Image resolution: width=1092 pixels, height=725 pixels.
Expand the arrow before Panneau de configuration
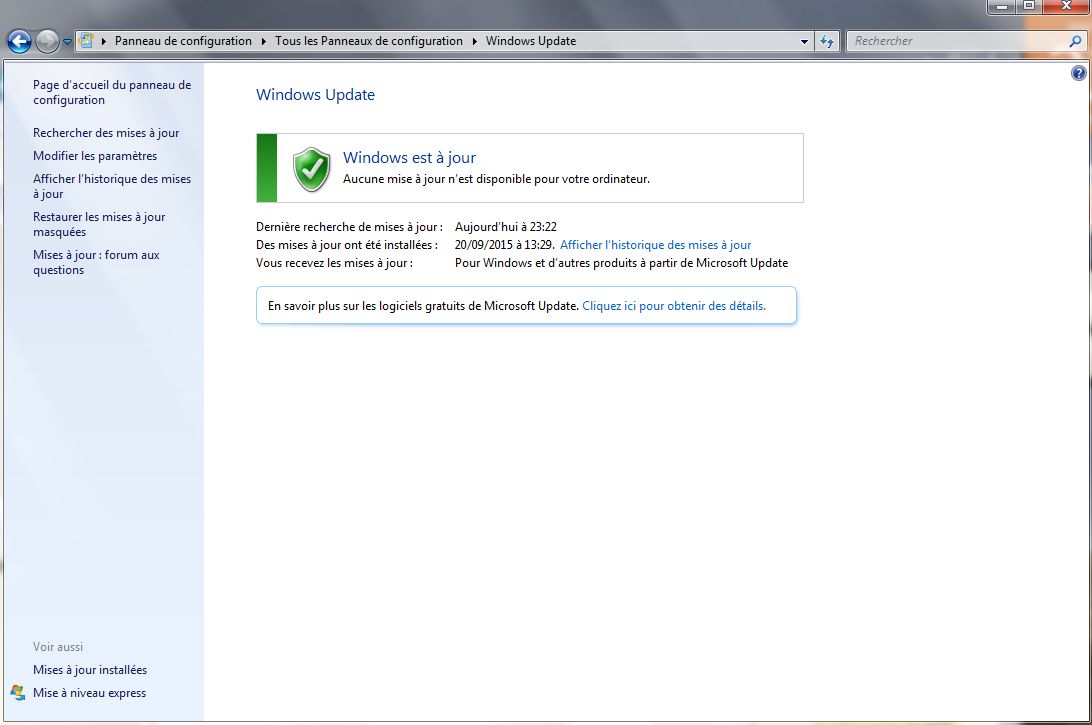[x=104, y=41]
